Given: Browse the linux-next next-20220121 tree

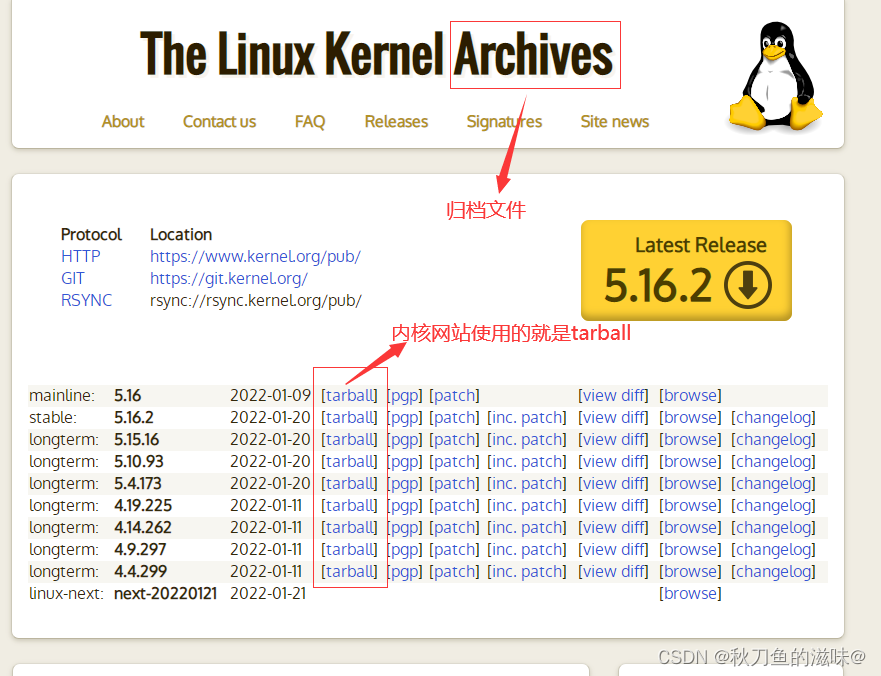Looking at the screenshot, I should (690, 593).
